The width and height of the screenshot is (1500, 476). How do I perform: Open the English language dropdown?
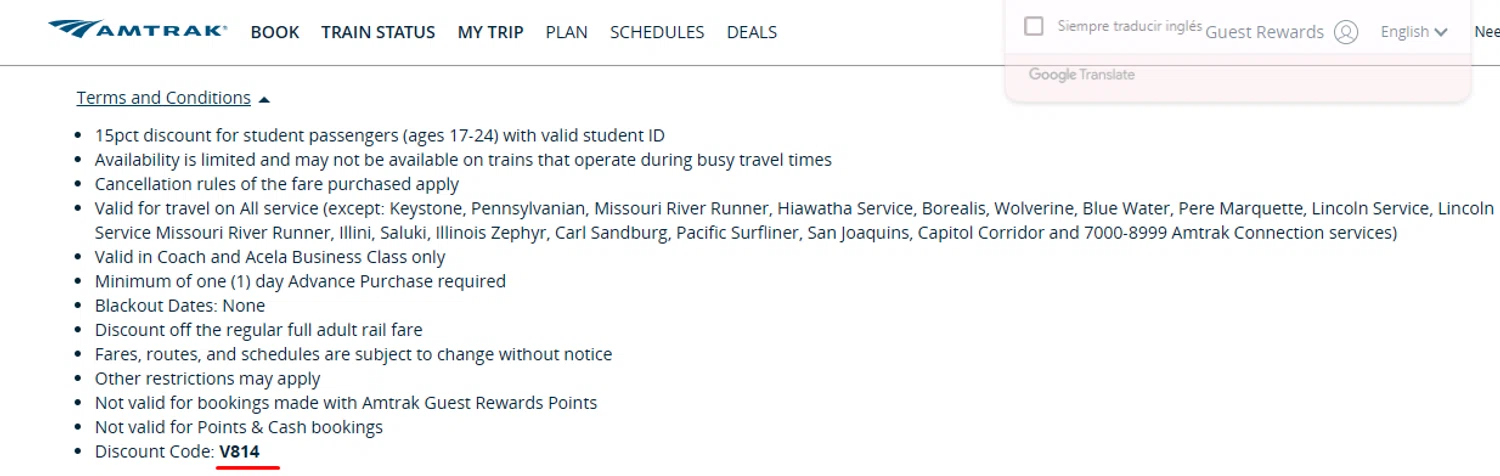[1414, 32]
